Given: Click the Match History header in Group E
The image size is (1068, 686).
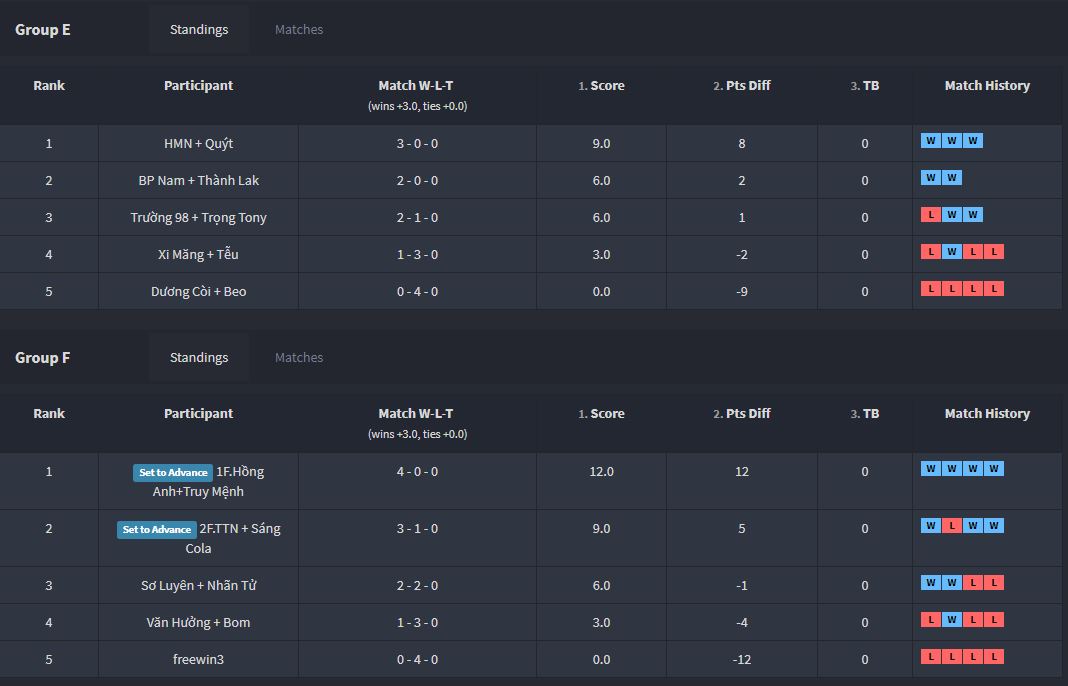Looking at the screenshot, I should 987,85.
